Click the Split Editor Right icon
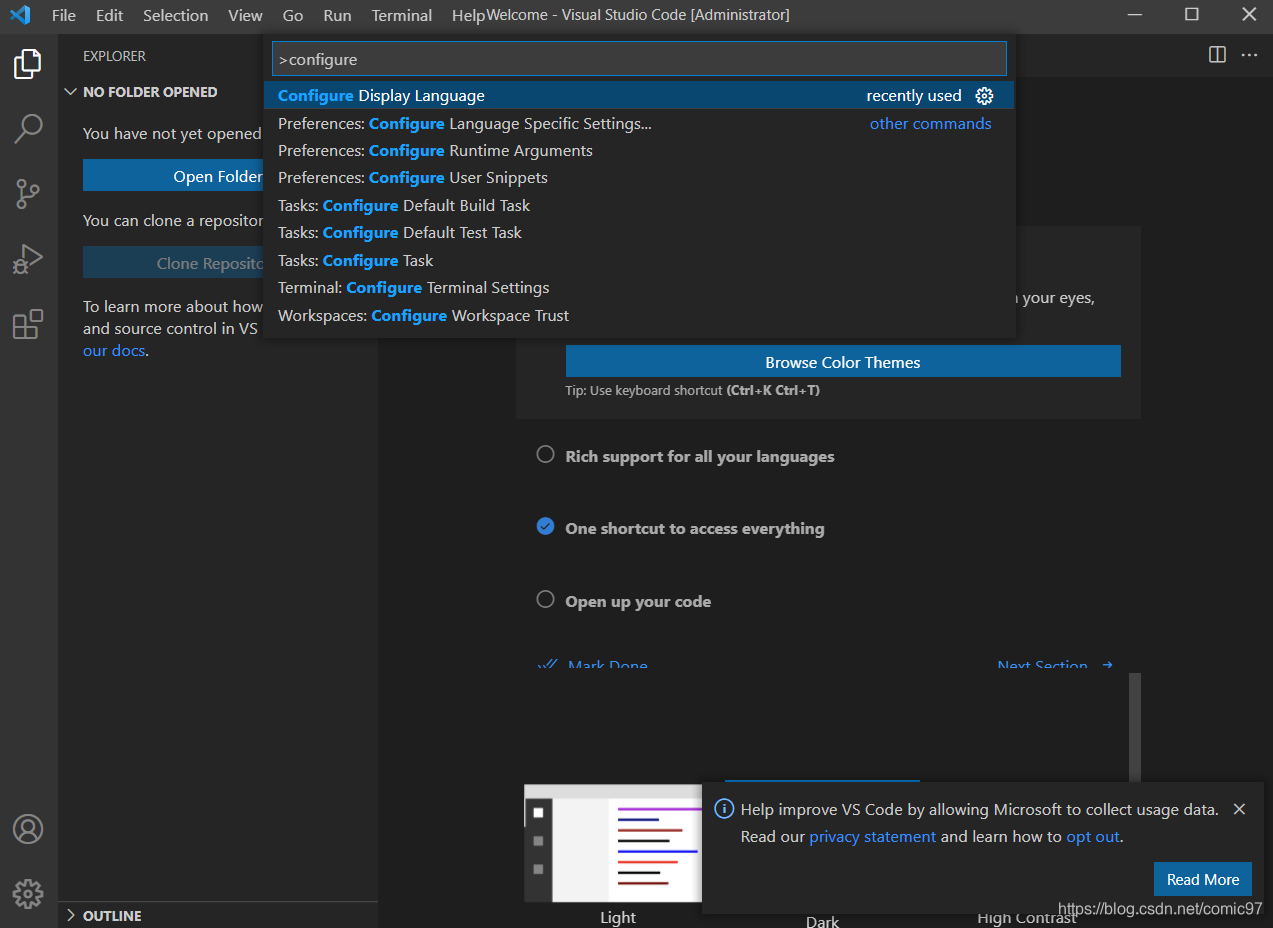The height and width of the screenshot is (928, 1273). point(1217,55)
